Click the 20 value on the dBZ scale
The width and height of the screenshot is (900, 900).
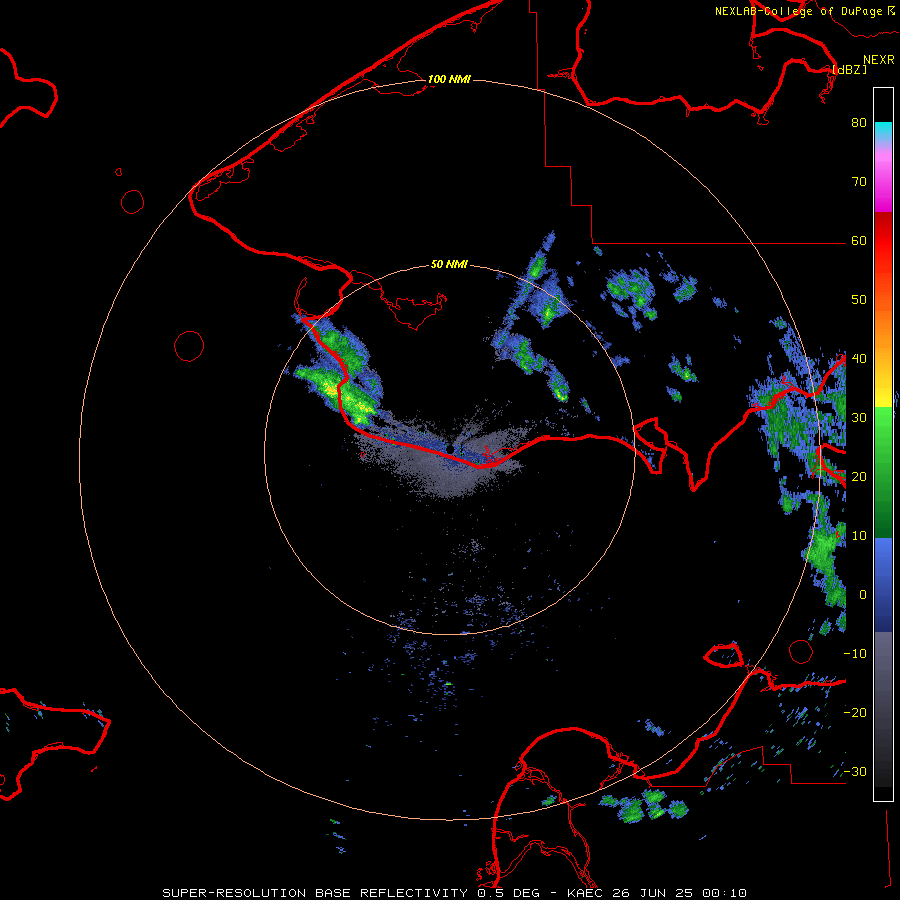[x=859, y=477]
